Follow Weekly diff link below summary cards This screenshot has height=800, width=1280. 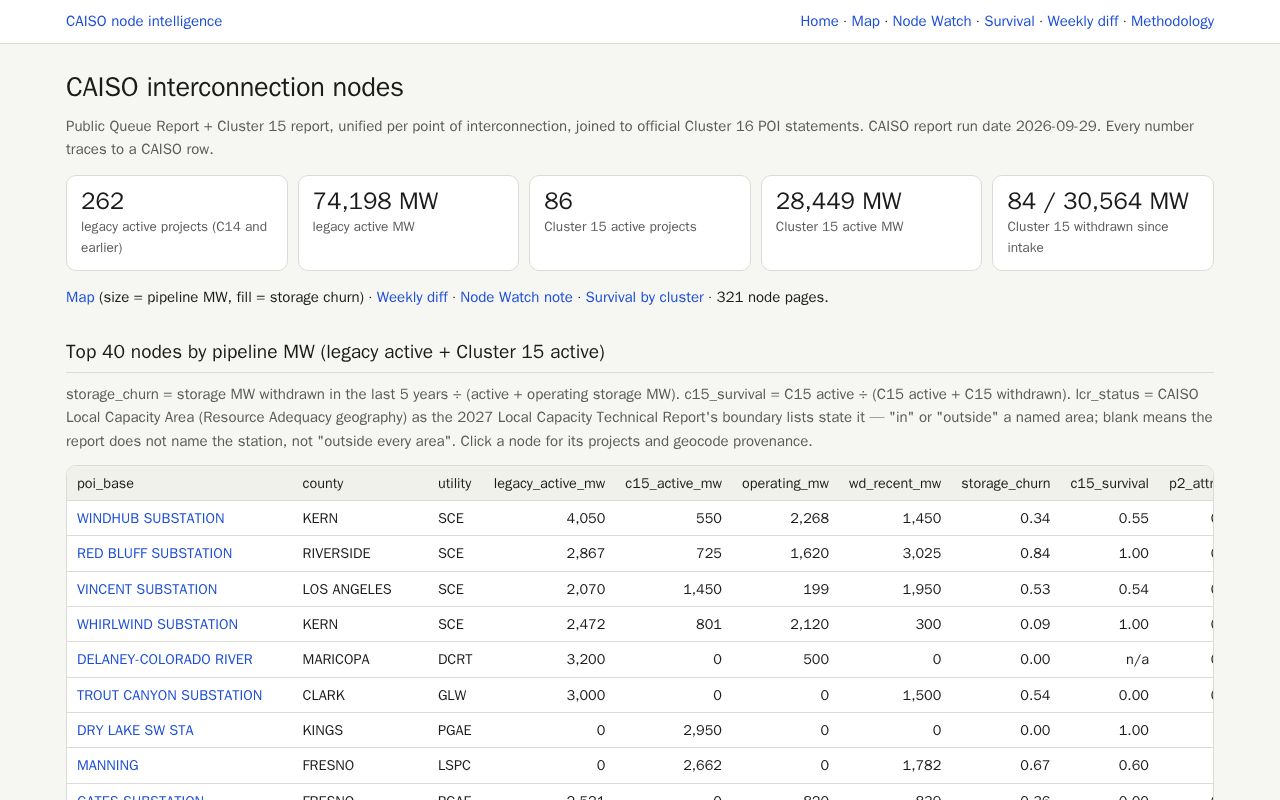[412, 297]
